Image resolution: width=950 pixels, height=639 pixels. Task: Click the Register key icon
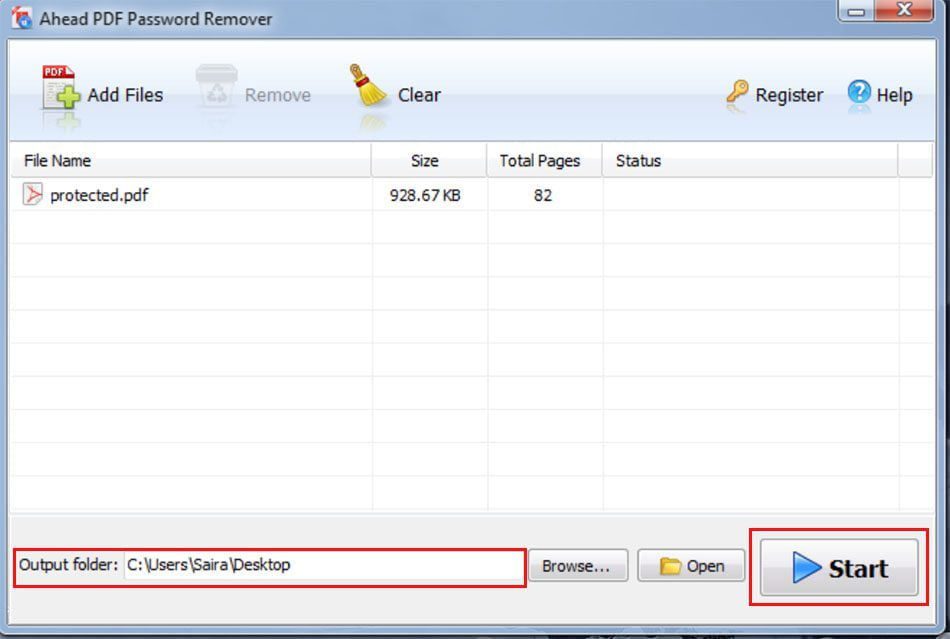click(737, 93)
